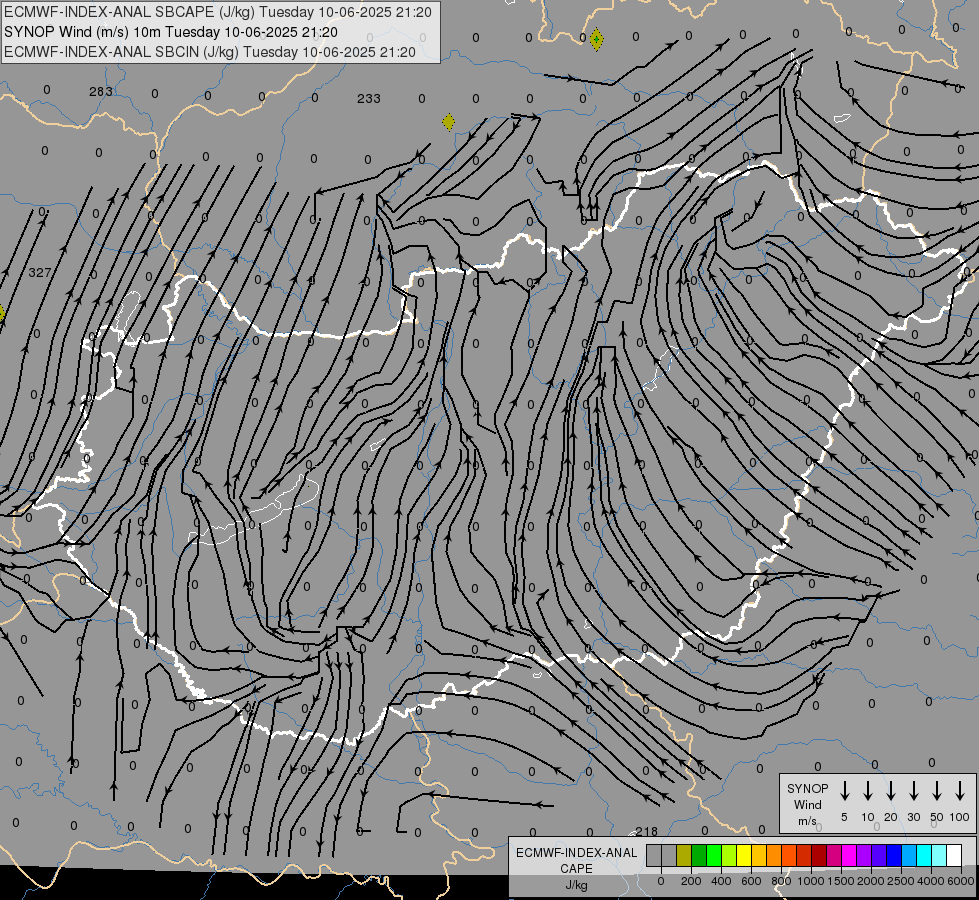The width and height of the screenshot is (979, 900).
Task: Click the 400 tick label in the CAPE legend
Action: [721, 881]
